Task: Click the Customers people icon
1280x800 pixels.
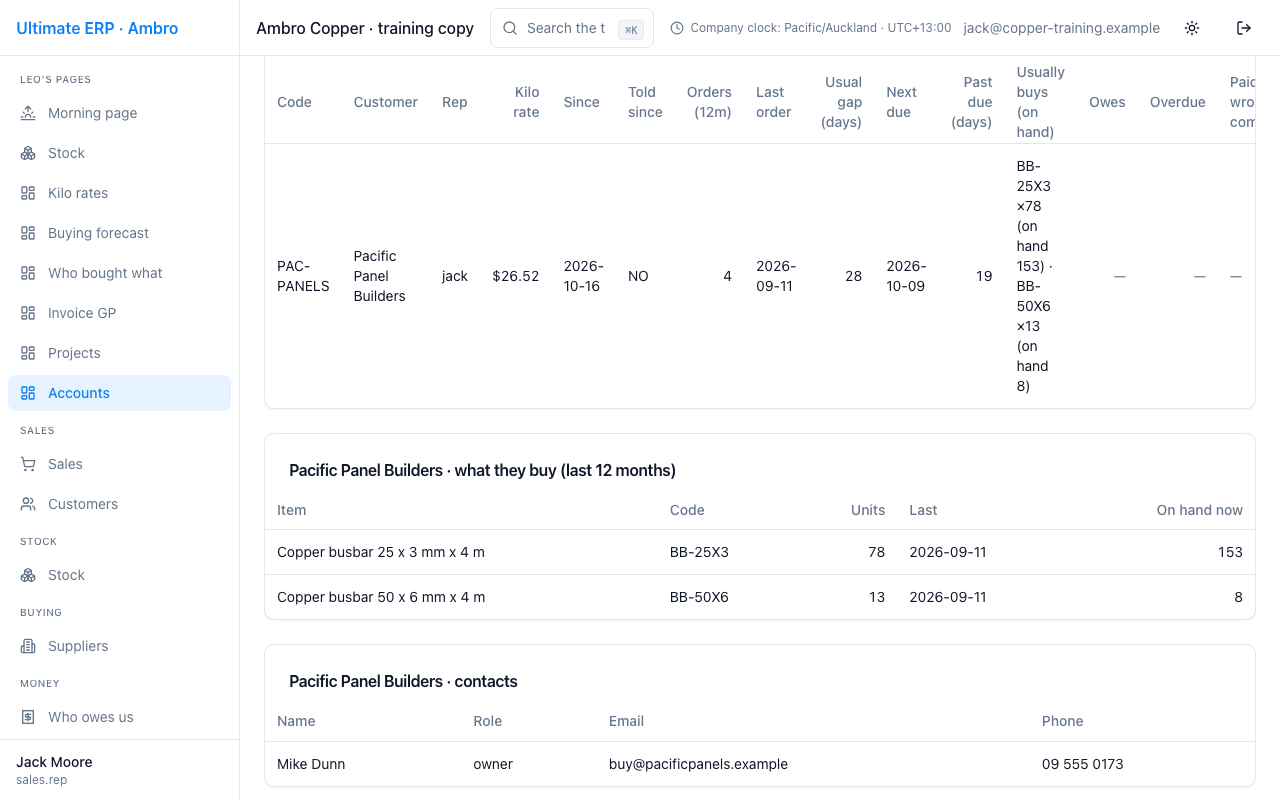Action: (28, 504)
